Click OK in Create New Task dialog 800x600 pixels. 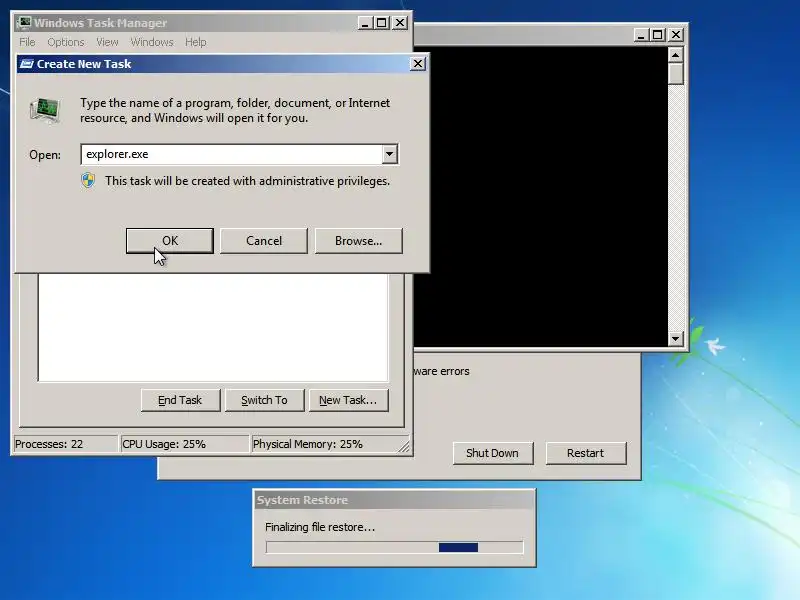click(x=169, y=241)
